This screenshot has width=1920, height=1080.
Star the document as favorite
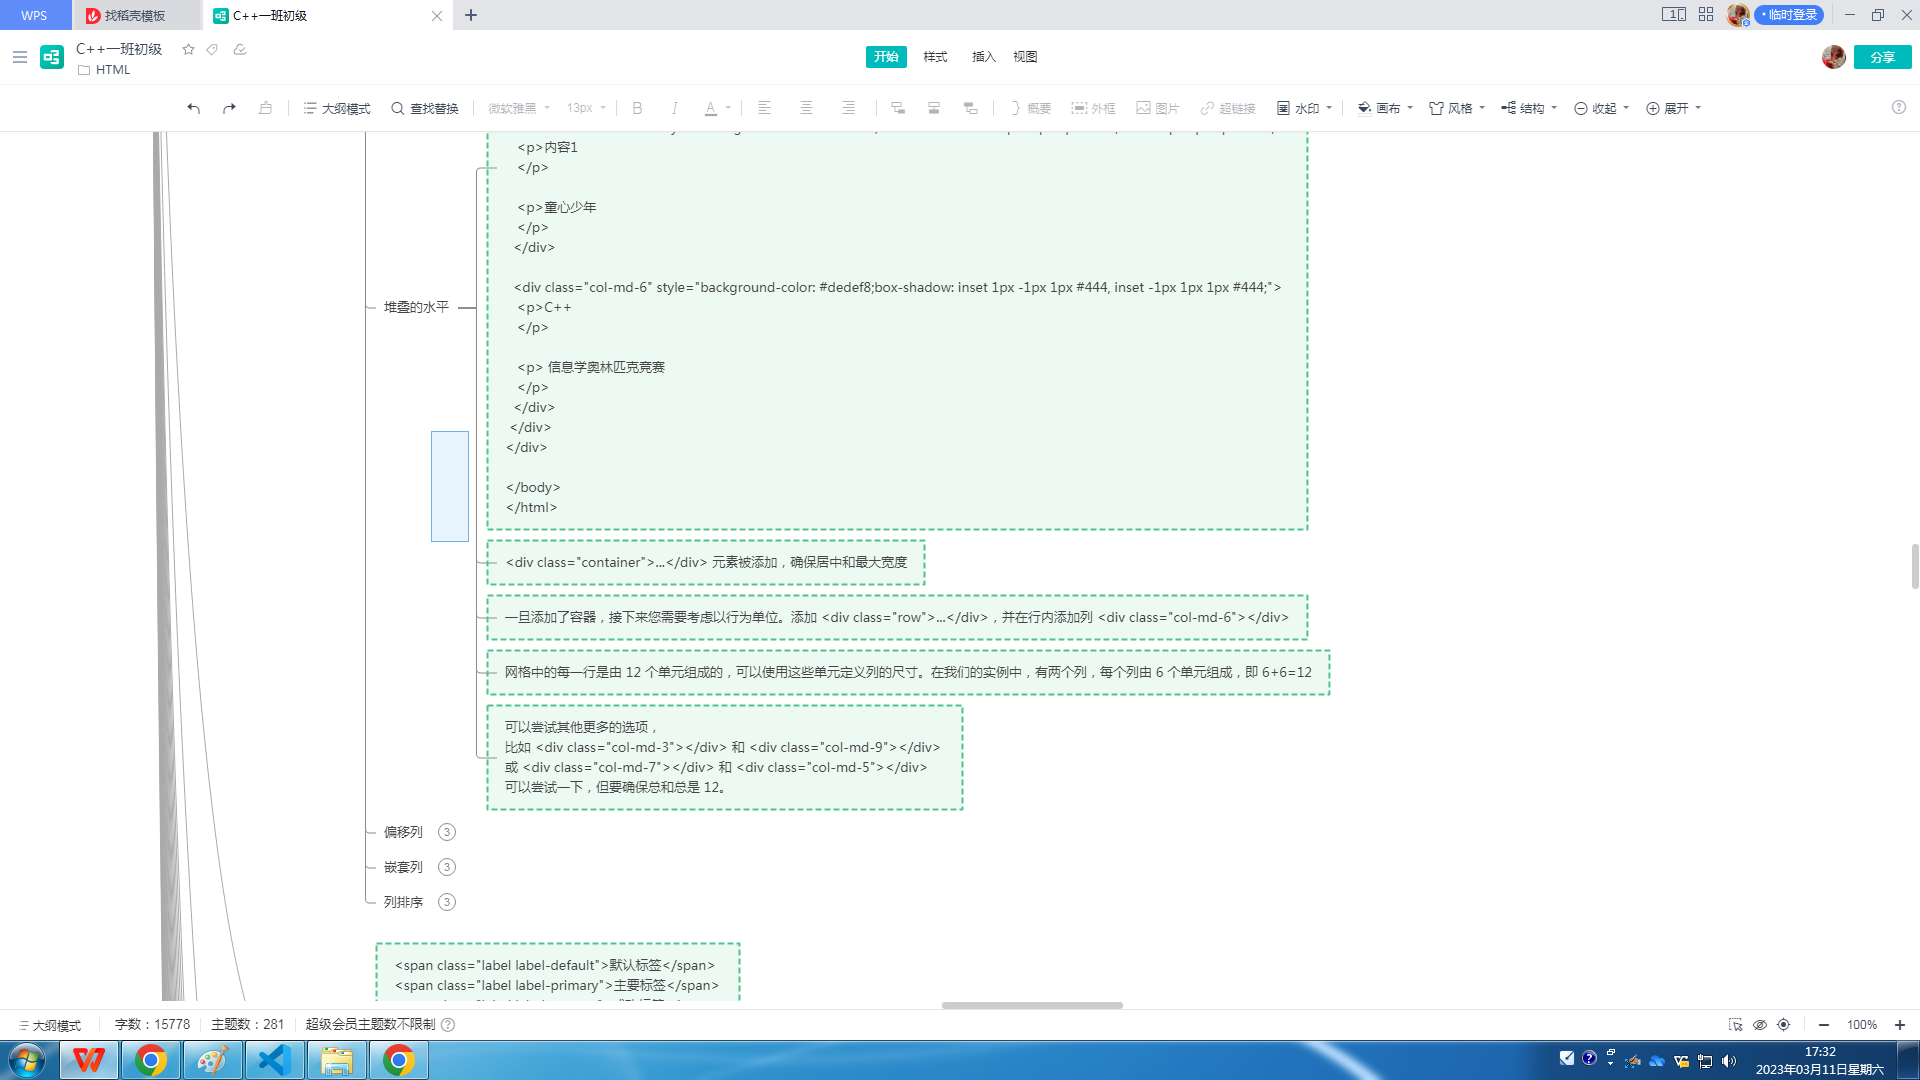[188, 49]
